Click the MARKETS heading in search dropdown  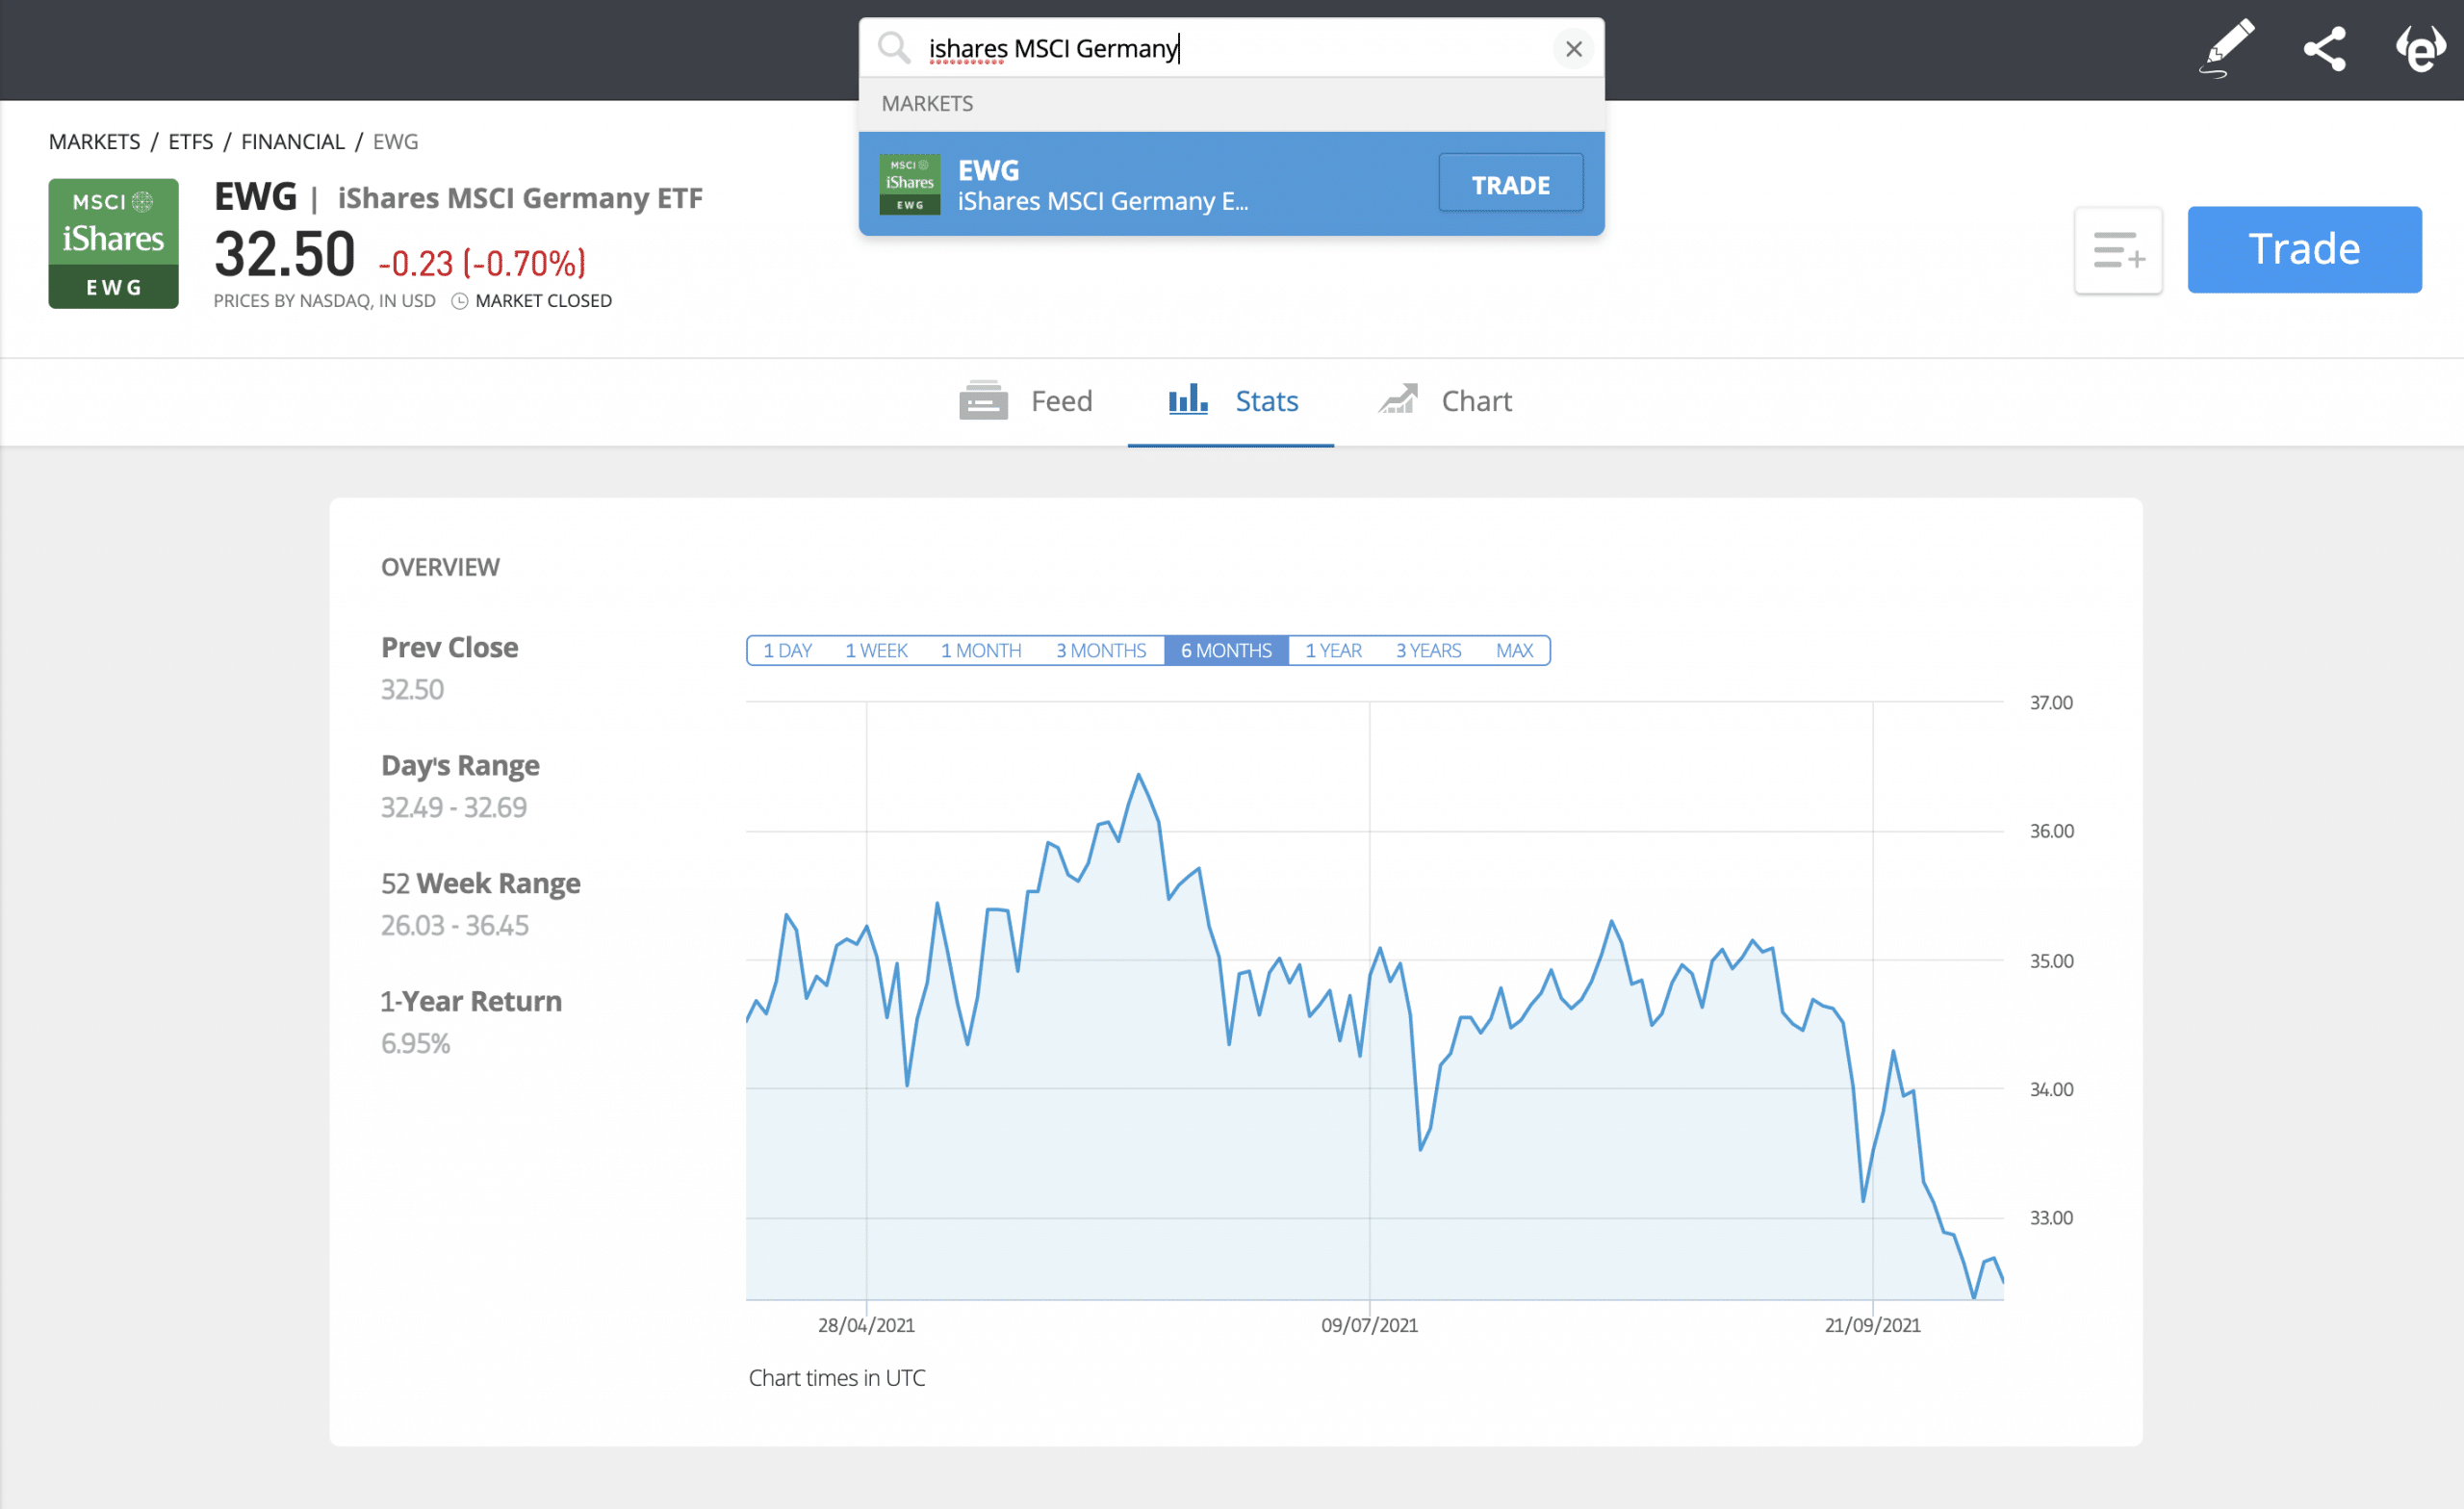pyautogui.click(x=927, y=104)
